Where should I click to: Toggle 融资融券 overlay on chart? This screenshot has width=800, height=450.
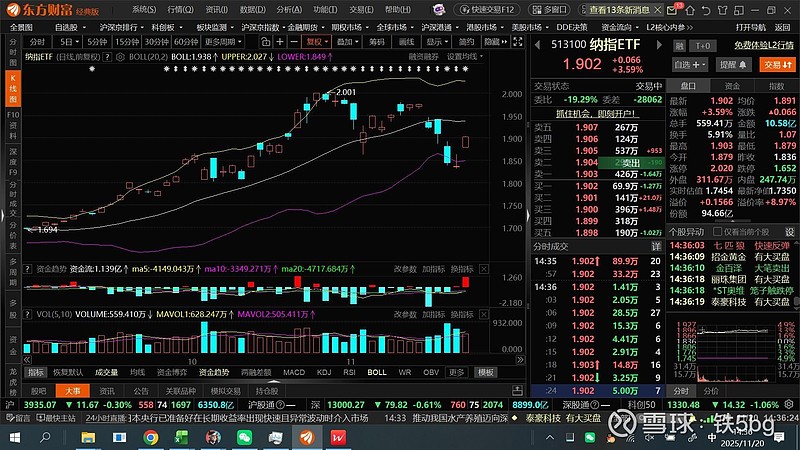423,57
